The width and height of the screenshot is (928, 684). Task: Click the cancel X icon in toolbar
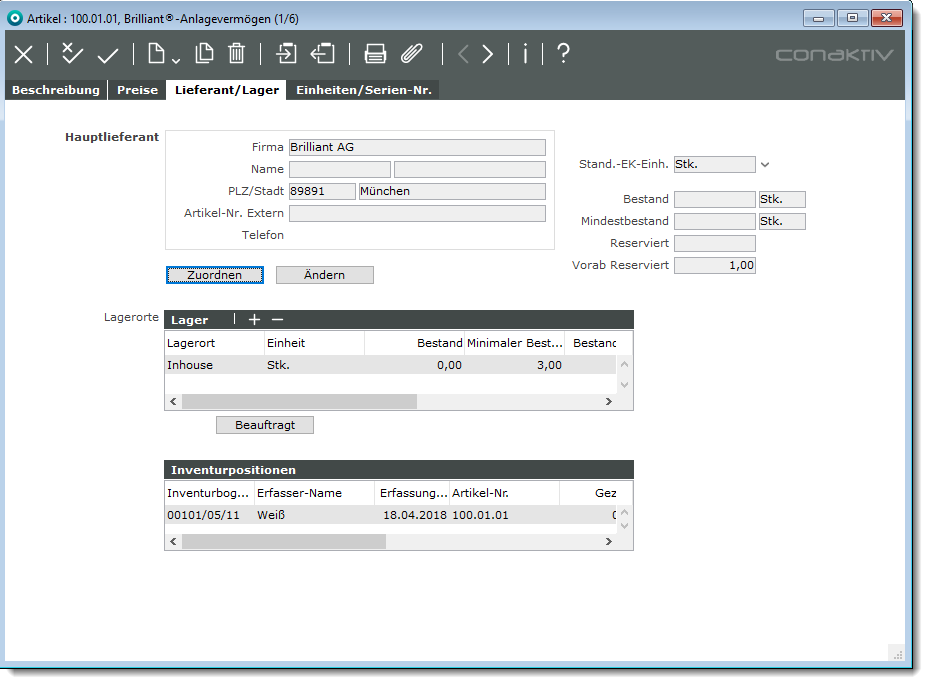[x=23, y=55]
